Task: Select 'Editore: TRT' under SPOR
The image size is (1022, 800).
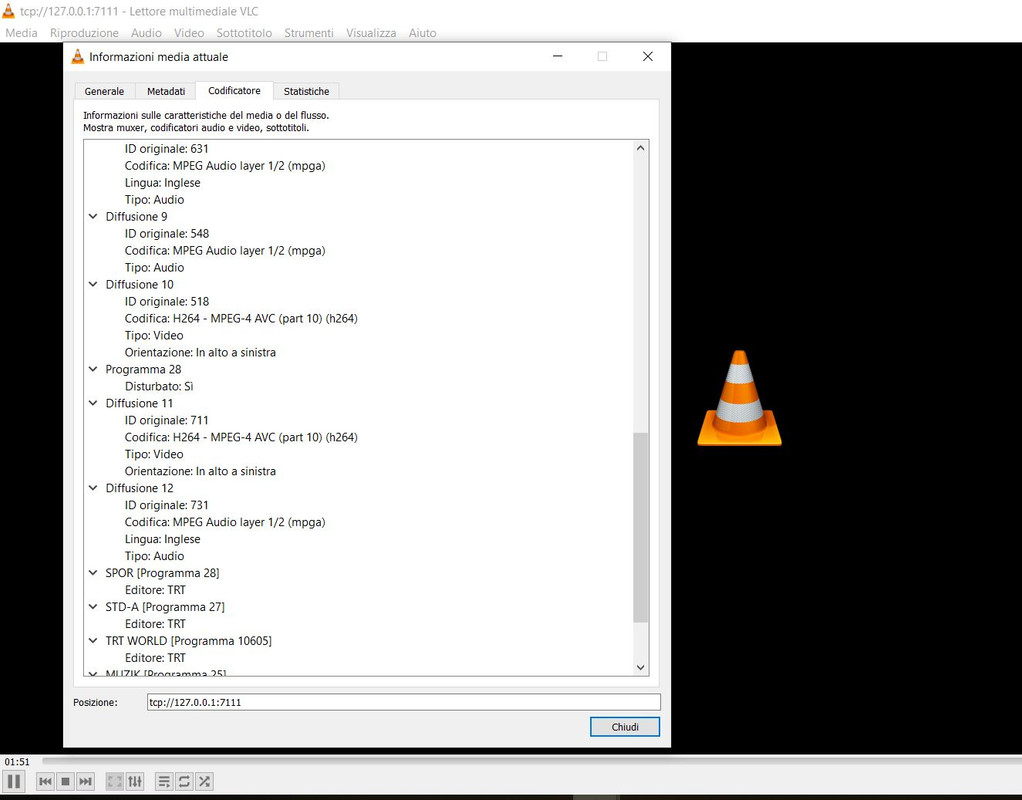Action: [155, 589]
